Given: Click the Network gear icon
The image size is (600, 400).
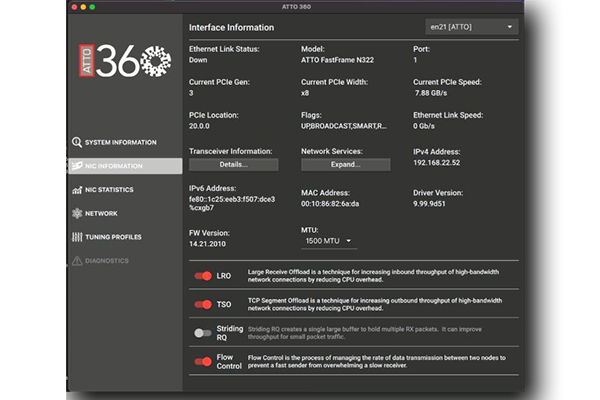Looking at the screenshot, I should [x=77, y=214].
